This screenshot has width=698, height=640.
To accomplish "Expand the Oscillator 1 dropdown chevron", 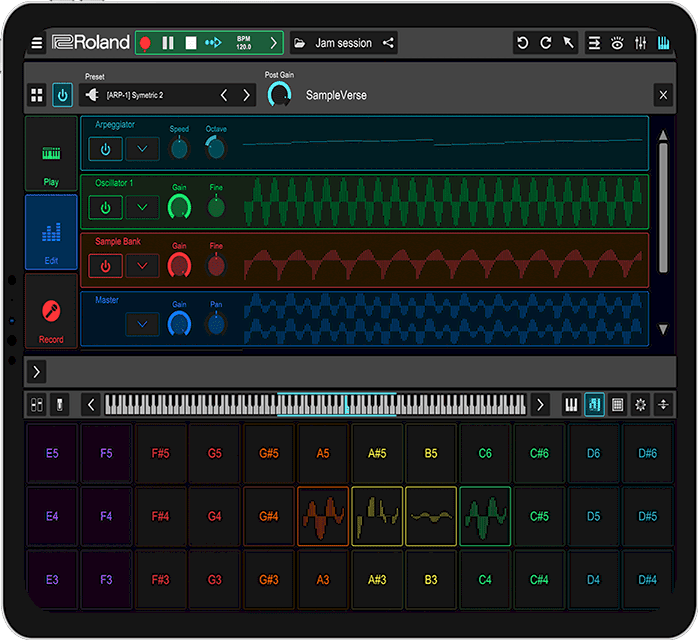I will click(142, 207).
